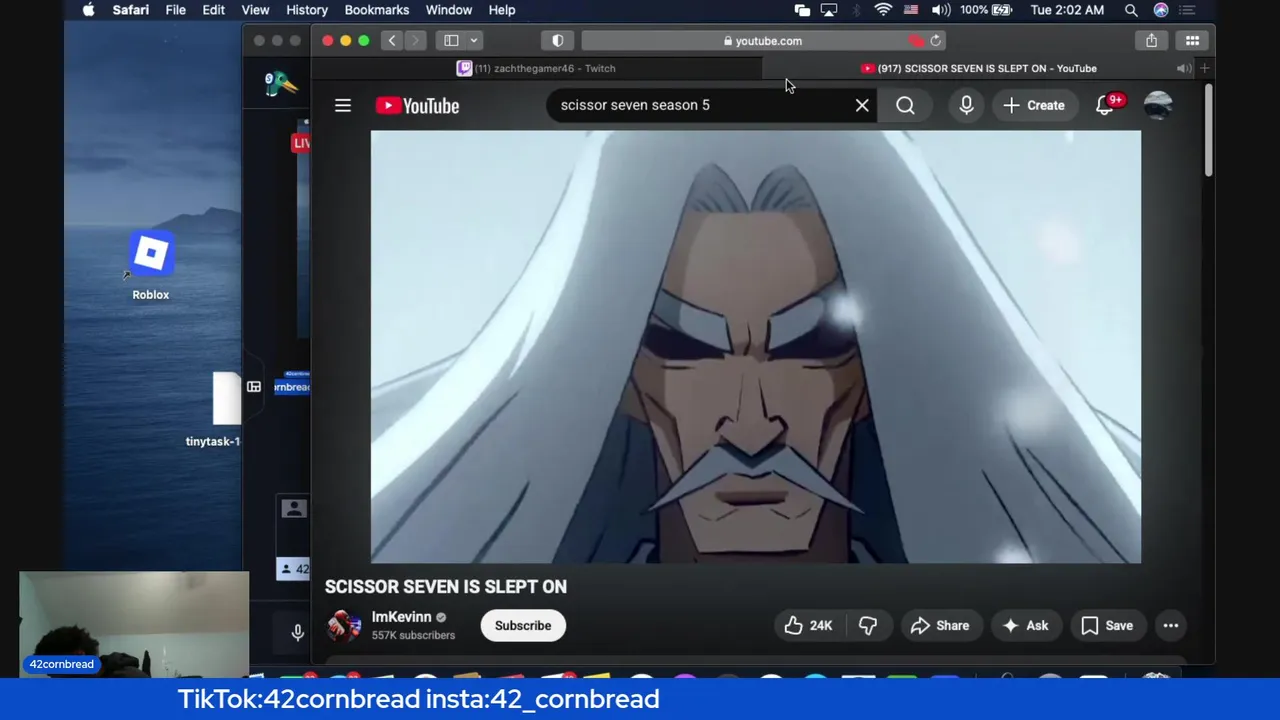This screenshot has height=720, width=1280.
Task: Click the microphone icon in background window
Action: point(297,632)
